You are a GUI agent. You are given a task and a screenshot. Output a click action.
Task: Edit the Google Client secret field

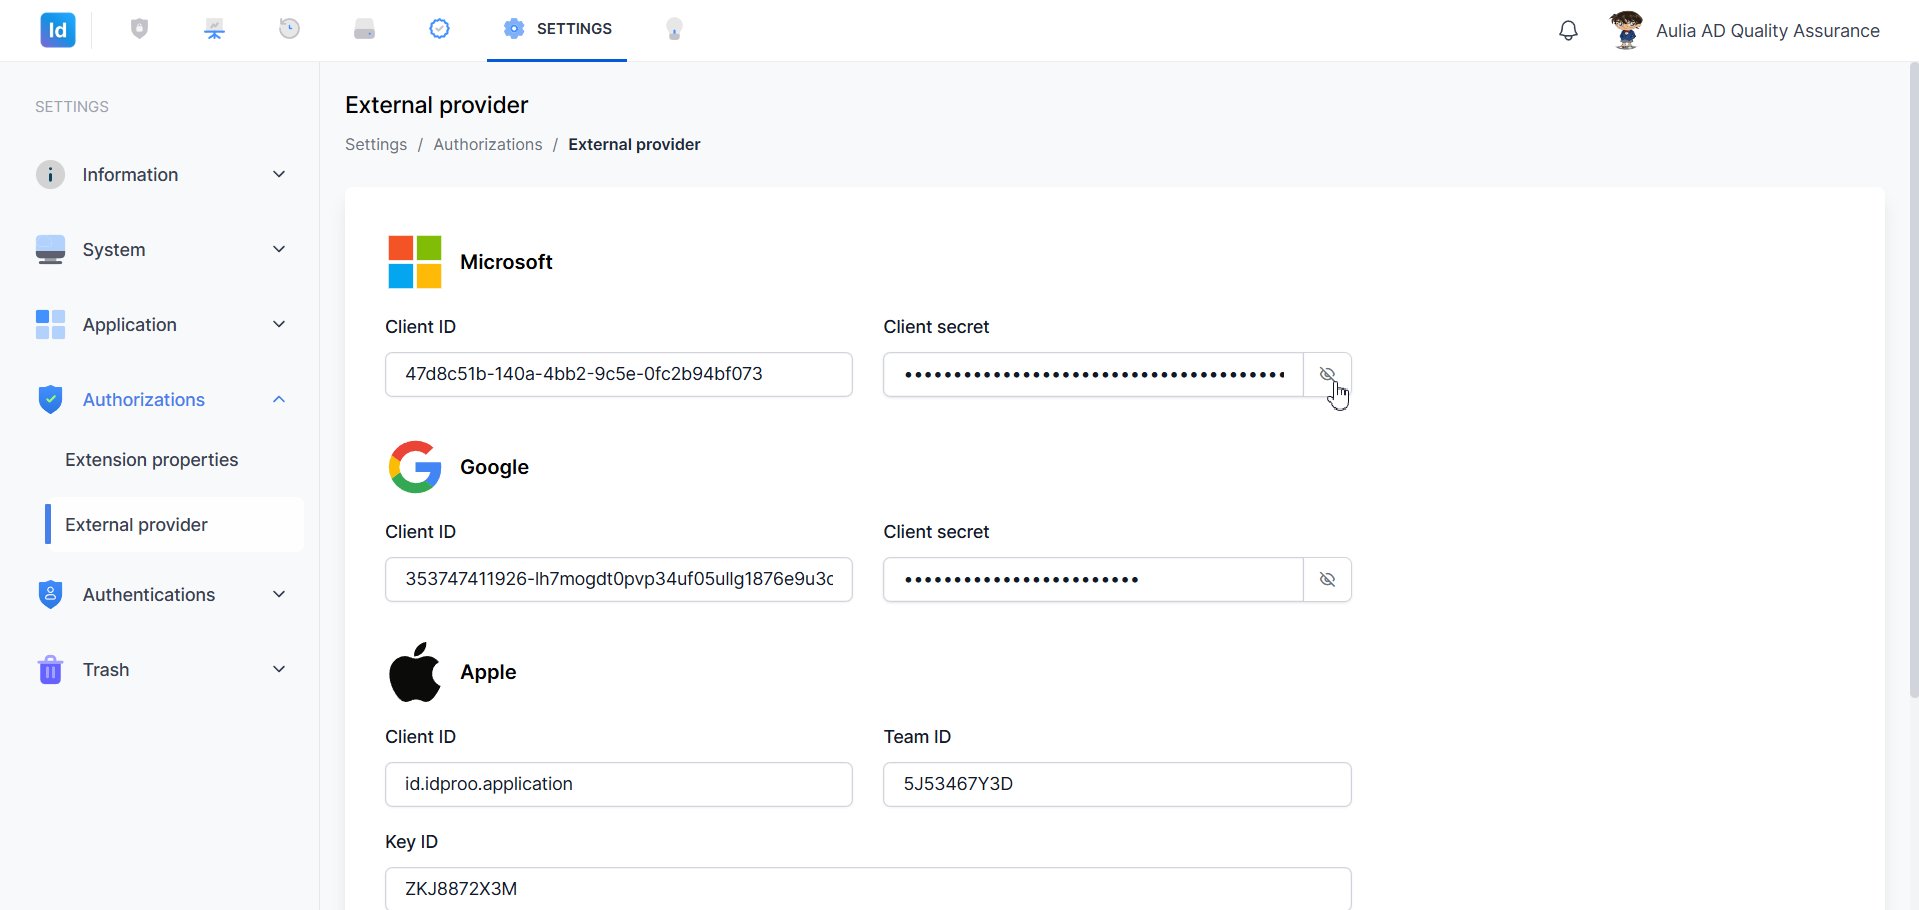coord(1093,580)
